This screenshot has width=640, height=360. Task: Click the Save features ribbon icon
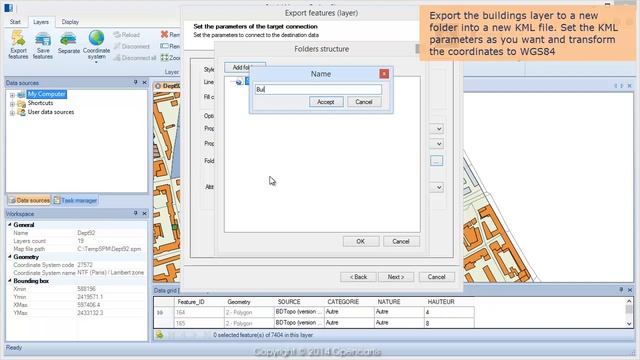coord(43,45)
